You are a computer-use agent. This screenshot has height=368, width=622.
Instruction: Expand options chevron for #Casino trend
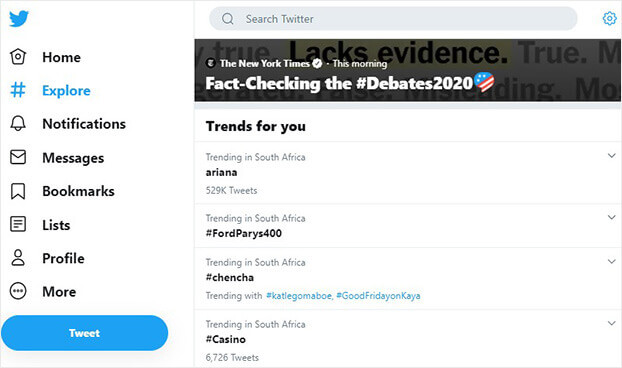click(x=612, y=323)
